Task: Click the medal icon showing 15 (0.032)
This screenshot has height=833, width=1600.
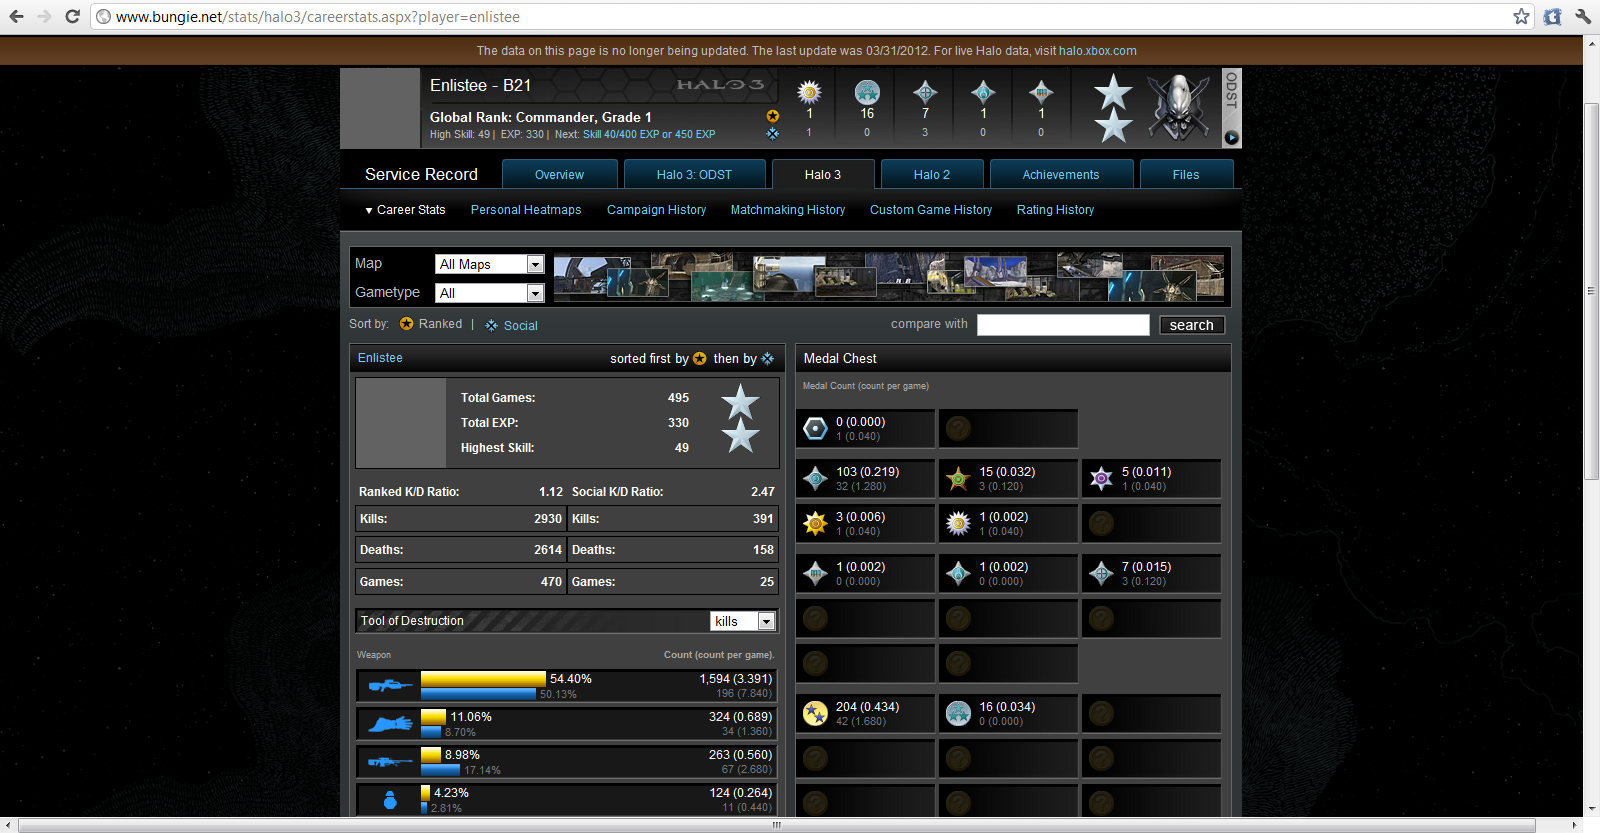Action: click(959, 479)
